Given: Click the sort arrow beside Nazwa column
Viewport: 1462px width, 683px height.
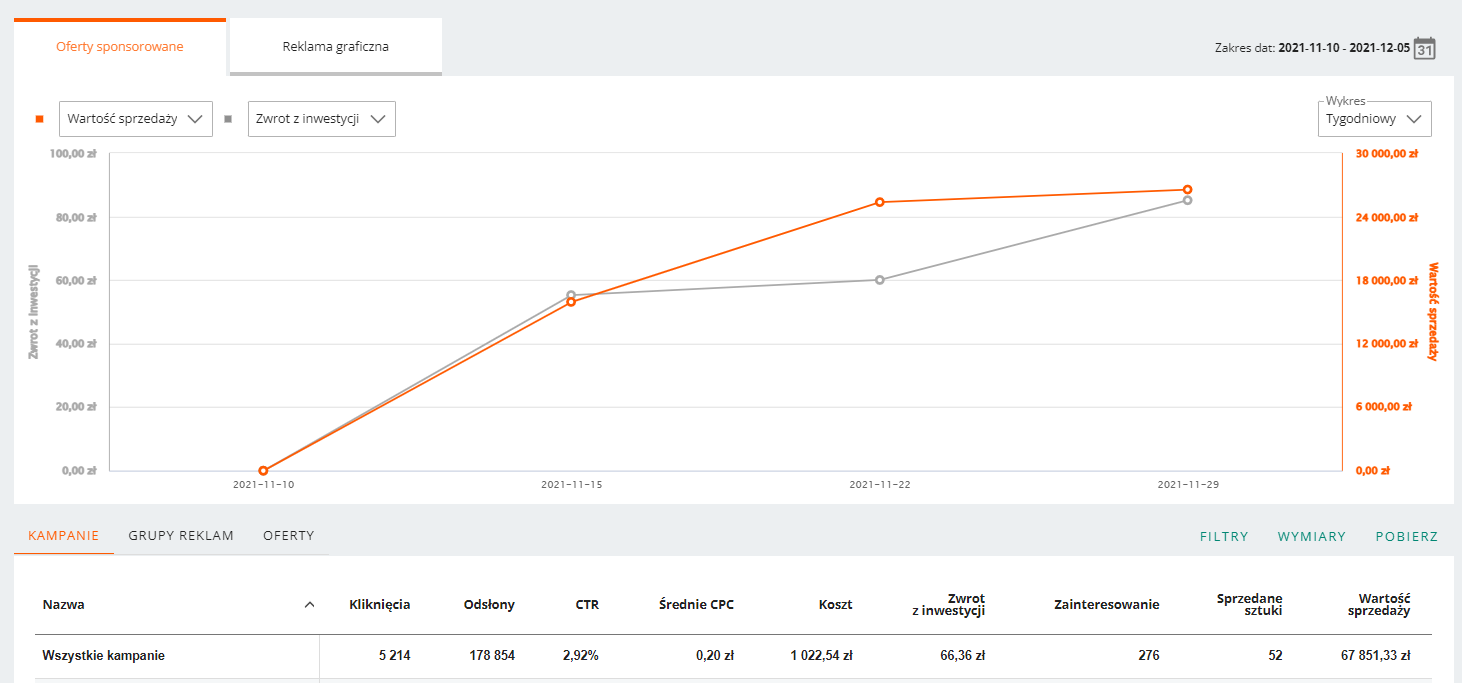Looking at the screenshot, I should click(x=309, y=604).
